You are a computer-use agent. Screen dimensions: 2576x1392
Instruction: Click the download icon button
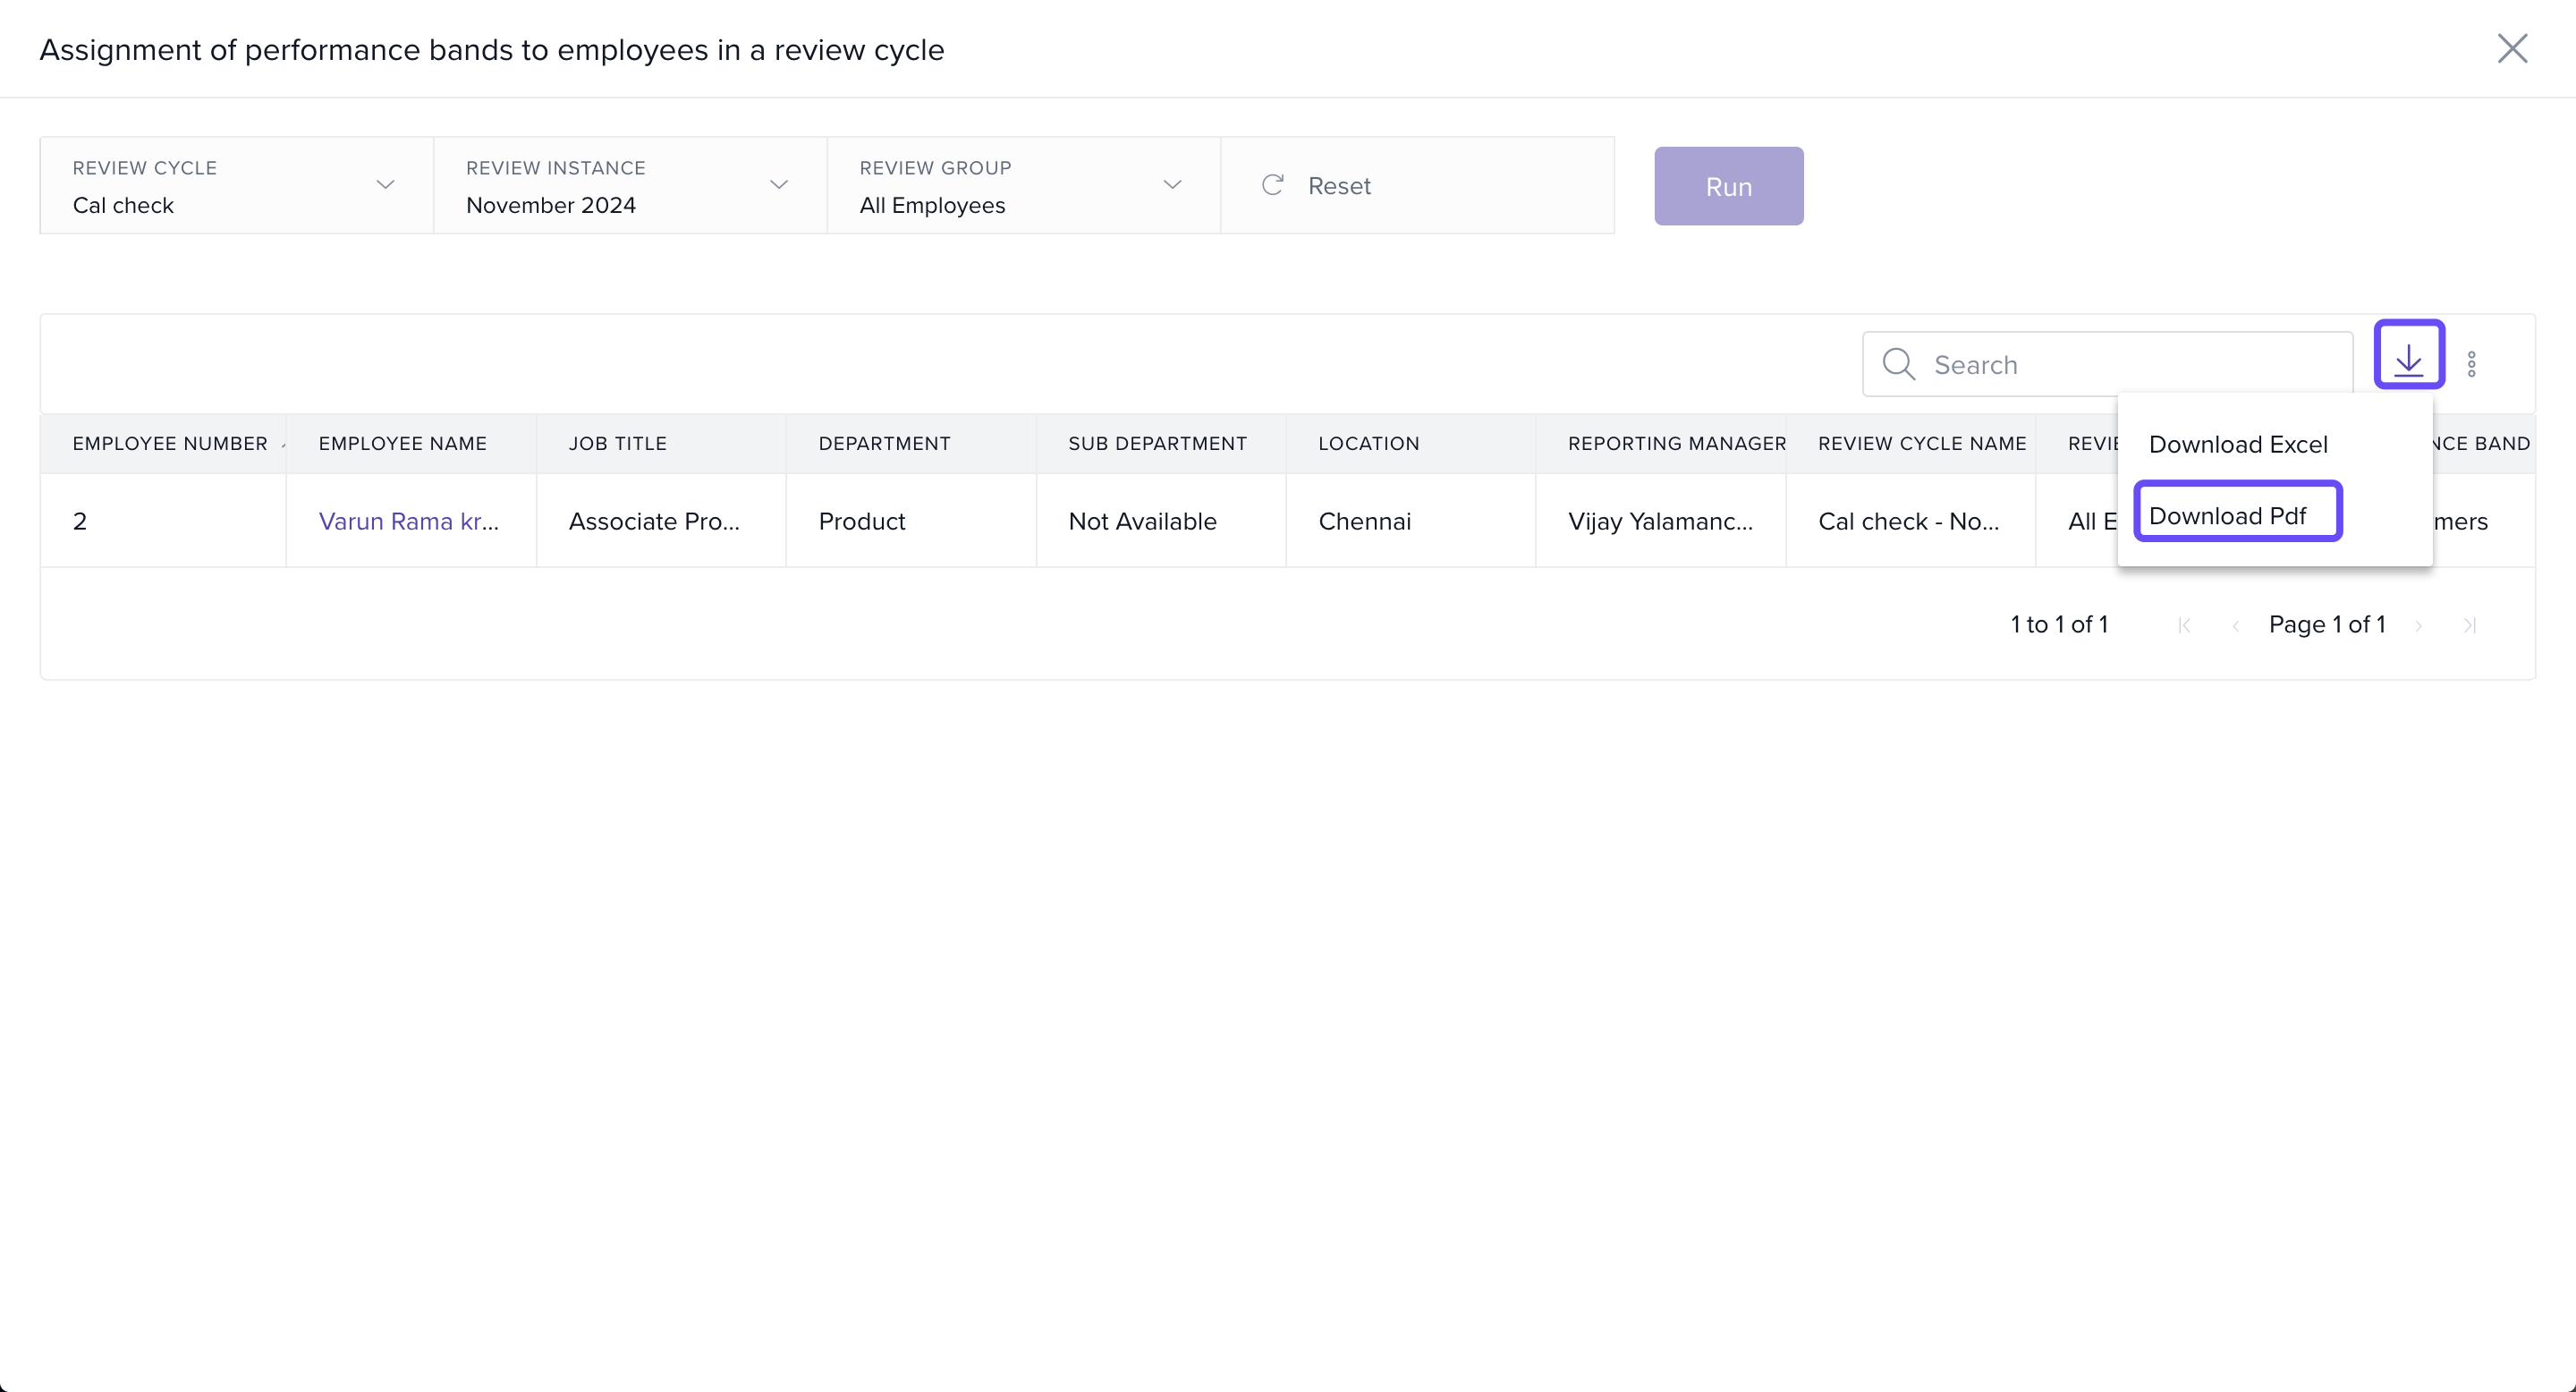[x=2408, y=355]
